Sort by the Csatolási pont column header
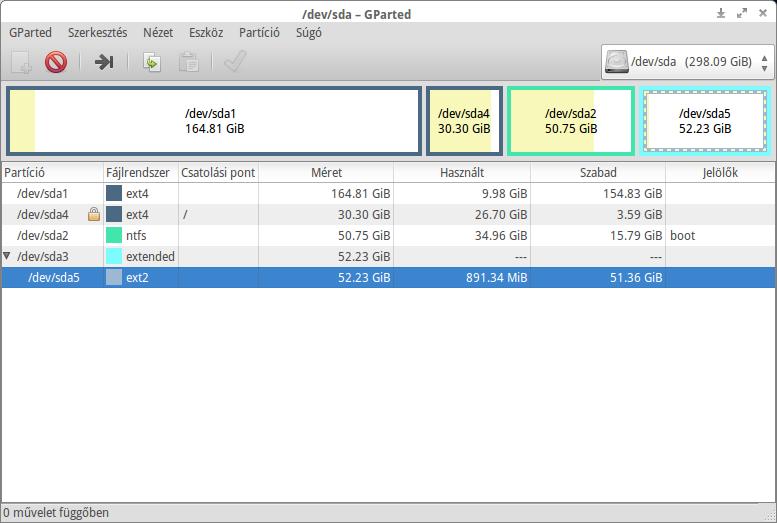This screenshot has height=523, width=777. click(x=218, y=173)
